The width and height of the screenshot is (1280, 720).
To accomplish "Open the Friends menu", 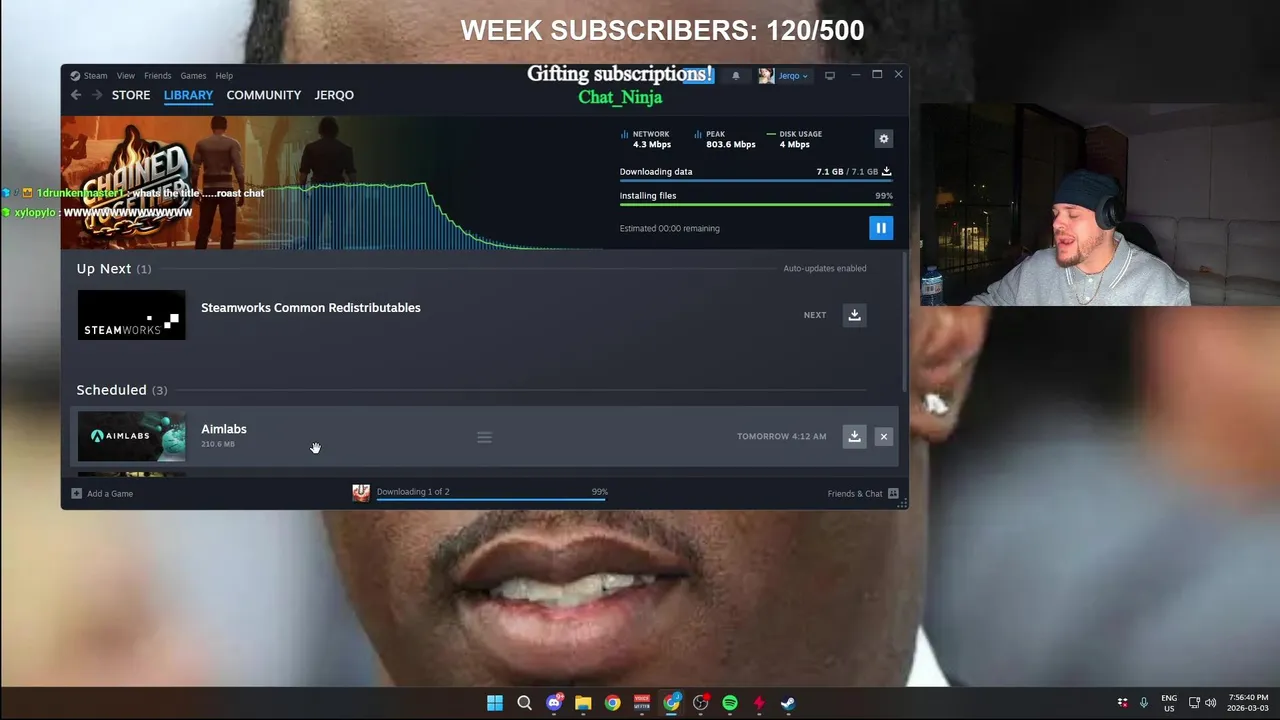I will tap(157, 76).
